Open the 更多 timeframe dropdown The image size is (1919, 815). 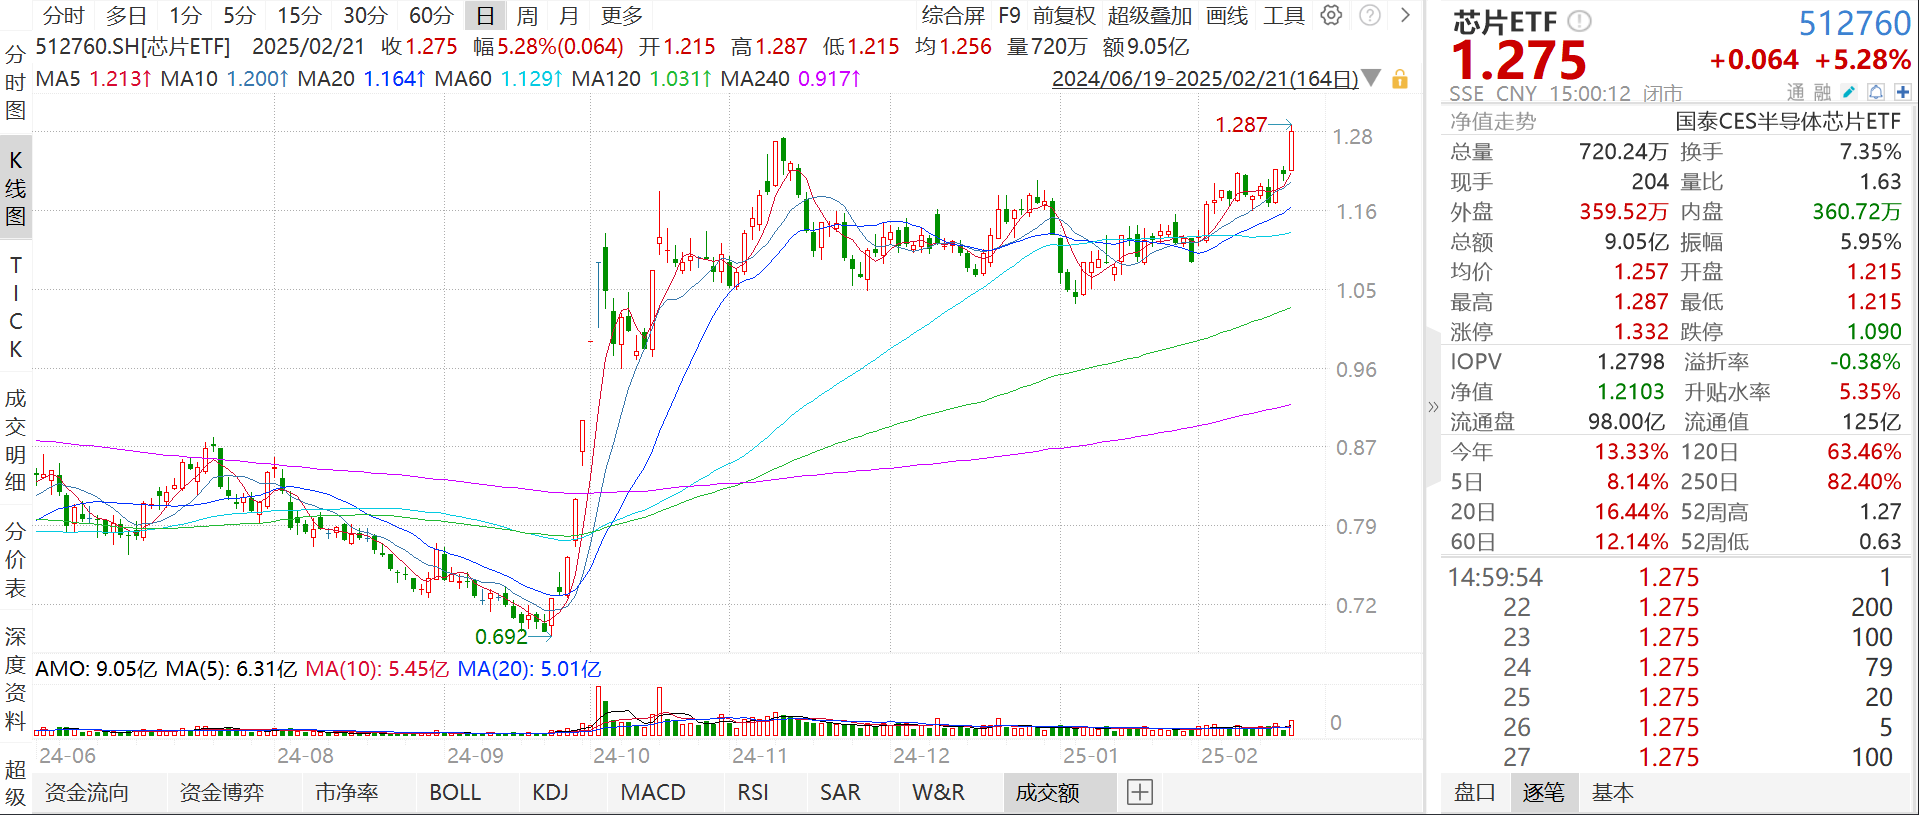point(622,15)
